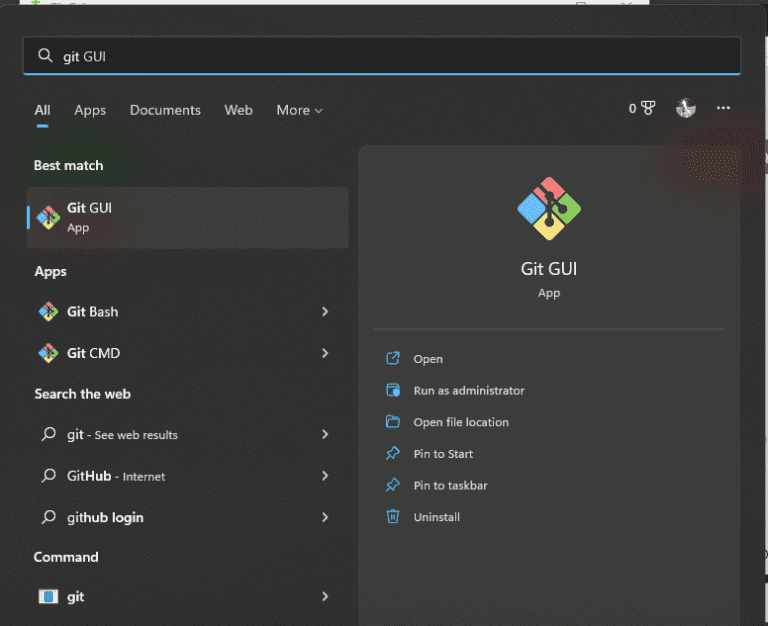This screenshot has height=626, width=768.
Task: Click the Pin to Start pin icon
Action: click(393, 454)
